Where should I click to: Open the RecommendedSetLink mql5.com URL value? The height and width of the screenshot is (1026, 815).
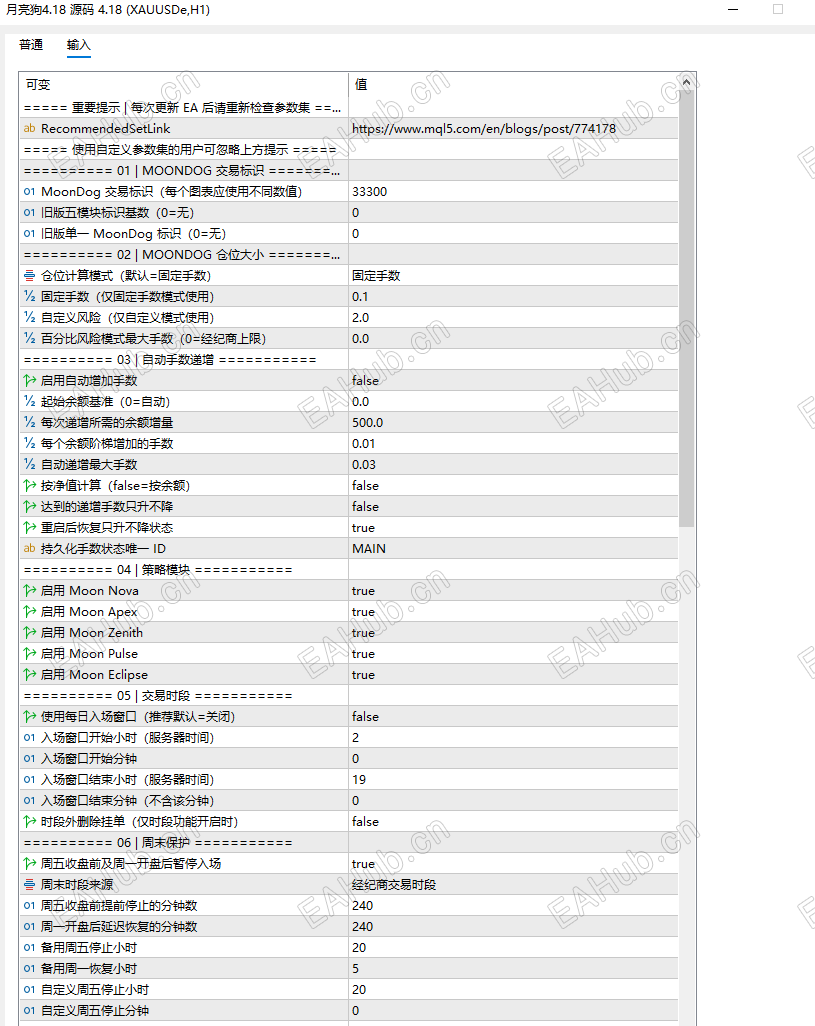(x=513, y=128)
